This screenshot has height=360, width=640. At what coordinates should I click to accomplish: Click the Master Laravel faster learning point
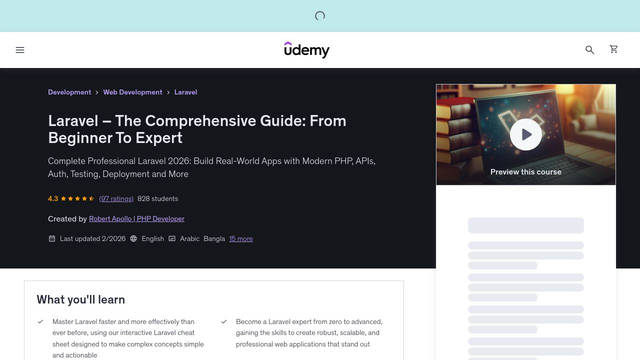coord(128,338)
